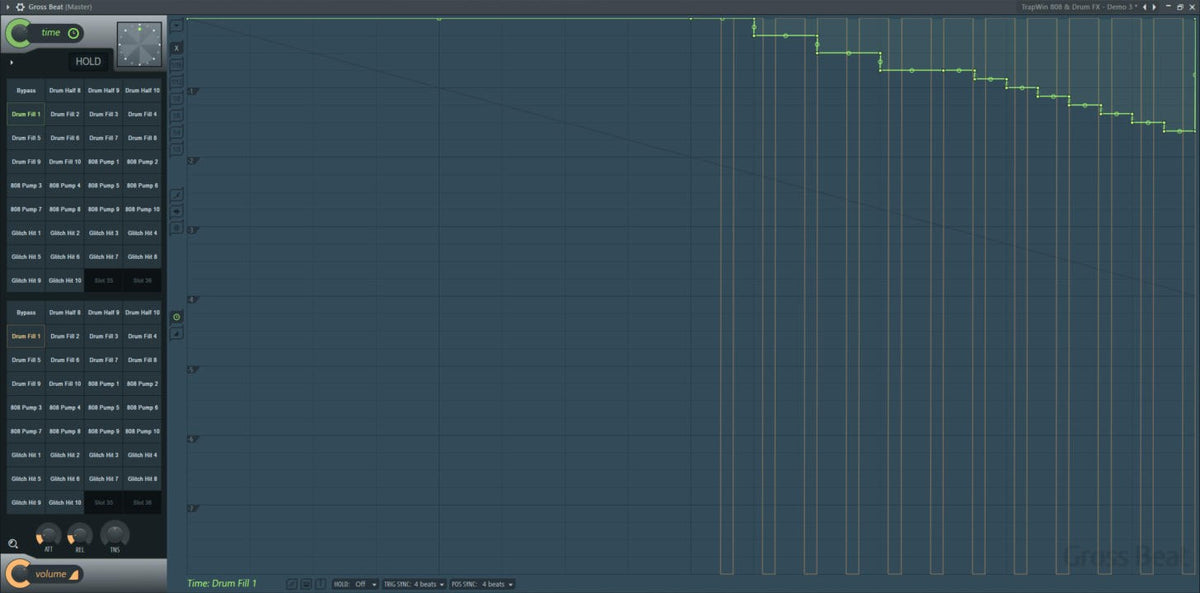Open the gear detailed settings icon
The height and width of the screenshot is (593, 1200).
(x=20, y=6)
